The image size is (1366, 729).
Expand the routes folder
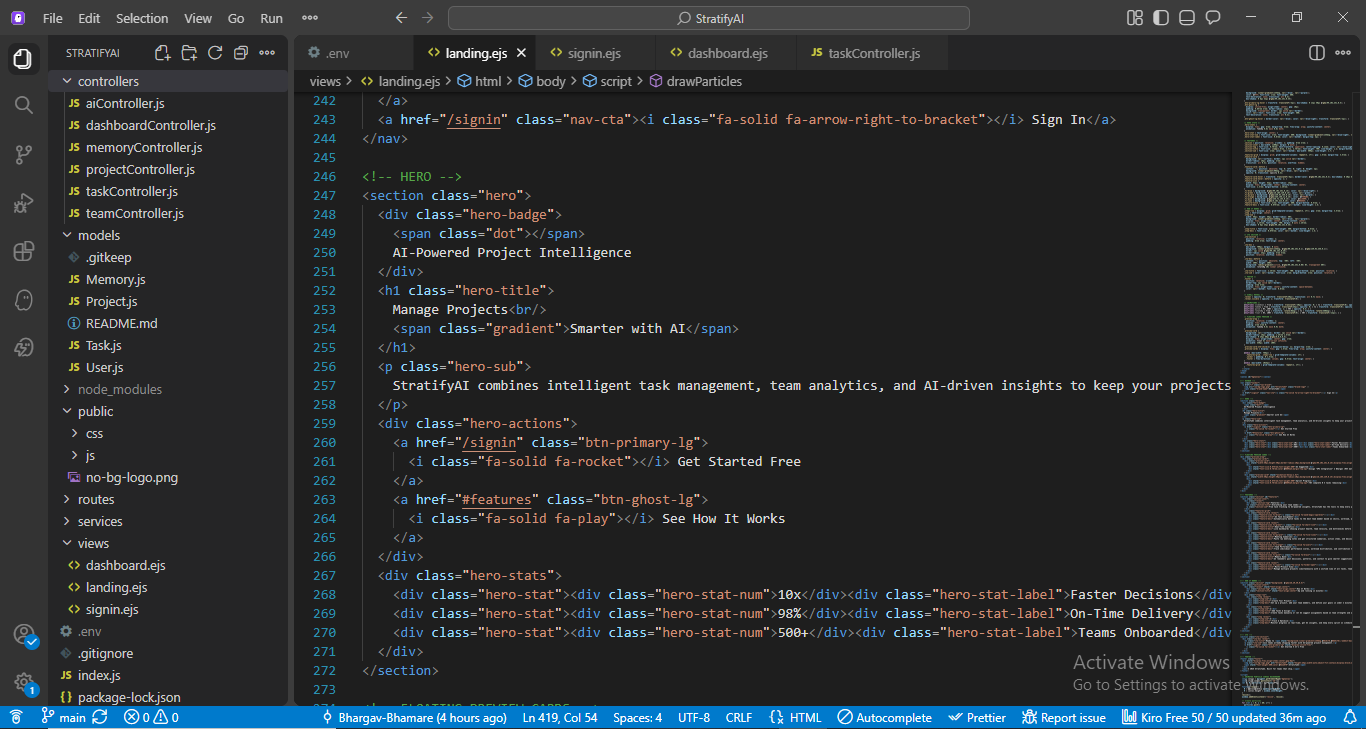(x=95, y=499)
